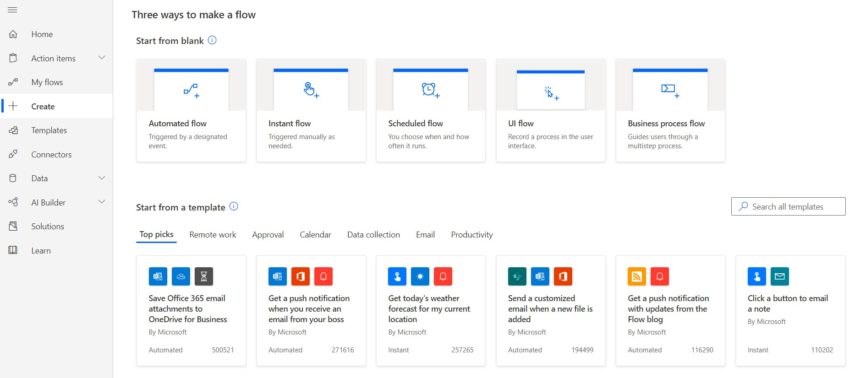The height and width of the screenshot is (378, 860).
Task: Click the orange RSS icon on Flow blog template
Action: [637, 277]
